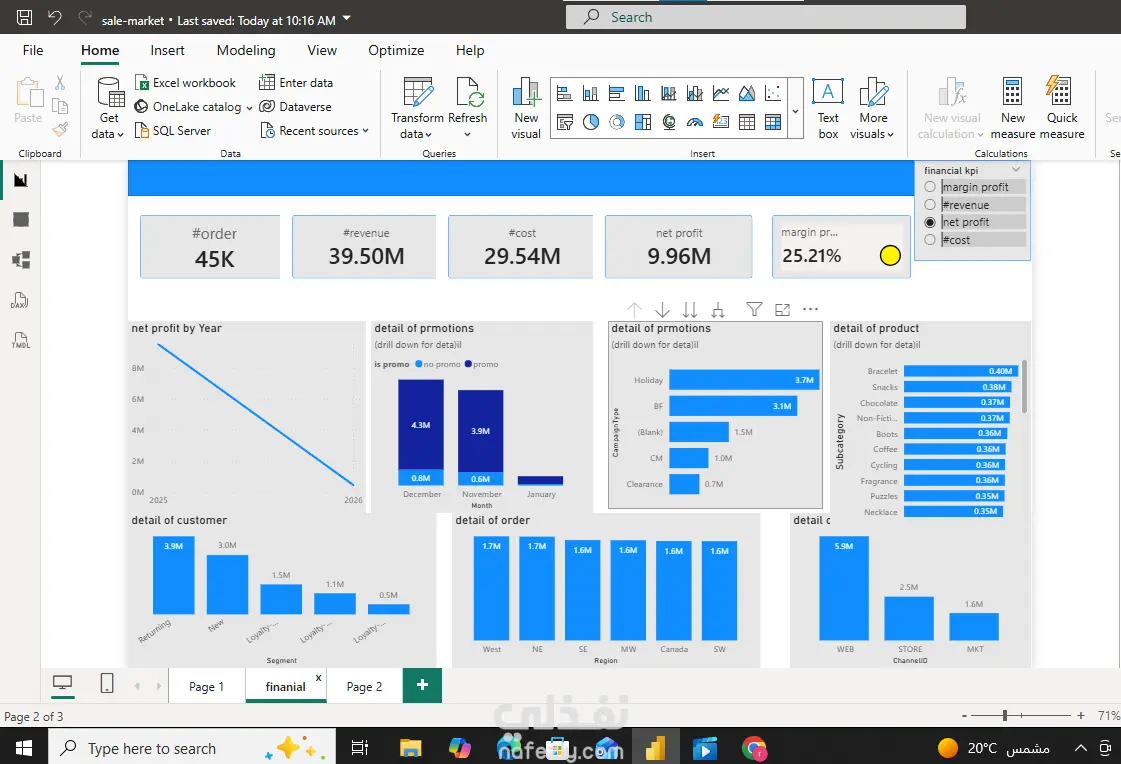The width and height of the screenshot is (1121, 764).
Task: Insert a matrix visual
Action: (773, 122)
